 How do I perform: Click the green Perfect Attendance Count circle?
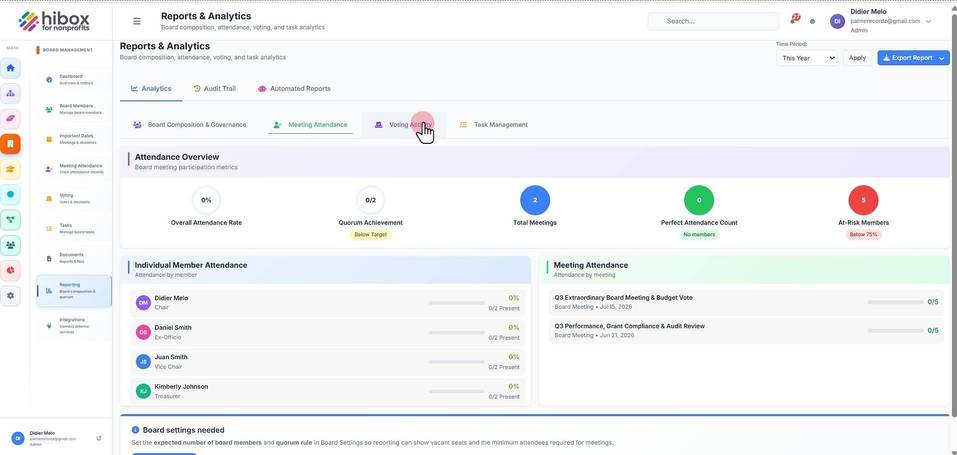pyautogui.click(x=699, y=200)
